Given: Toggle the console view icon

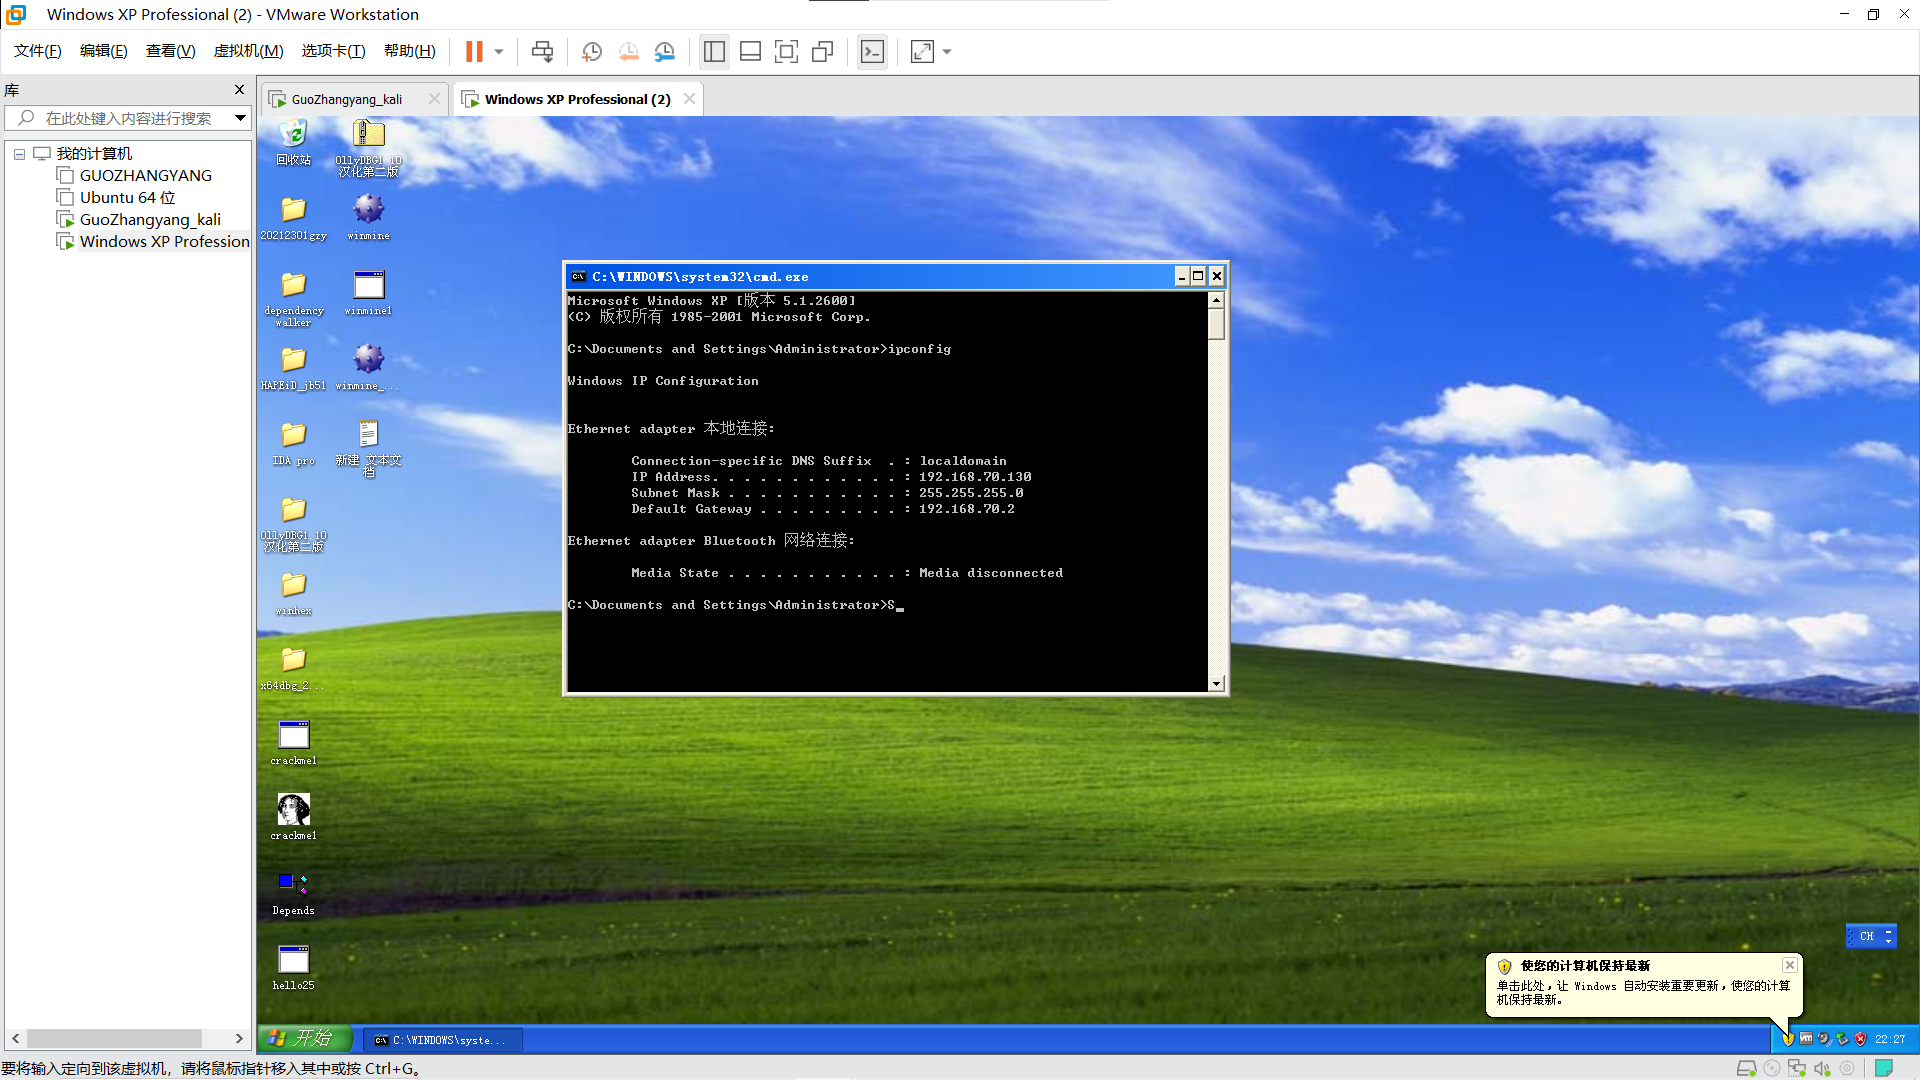Looking at the screenshot, I should [x=872, y=51].
